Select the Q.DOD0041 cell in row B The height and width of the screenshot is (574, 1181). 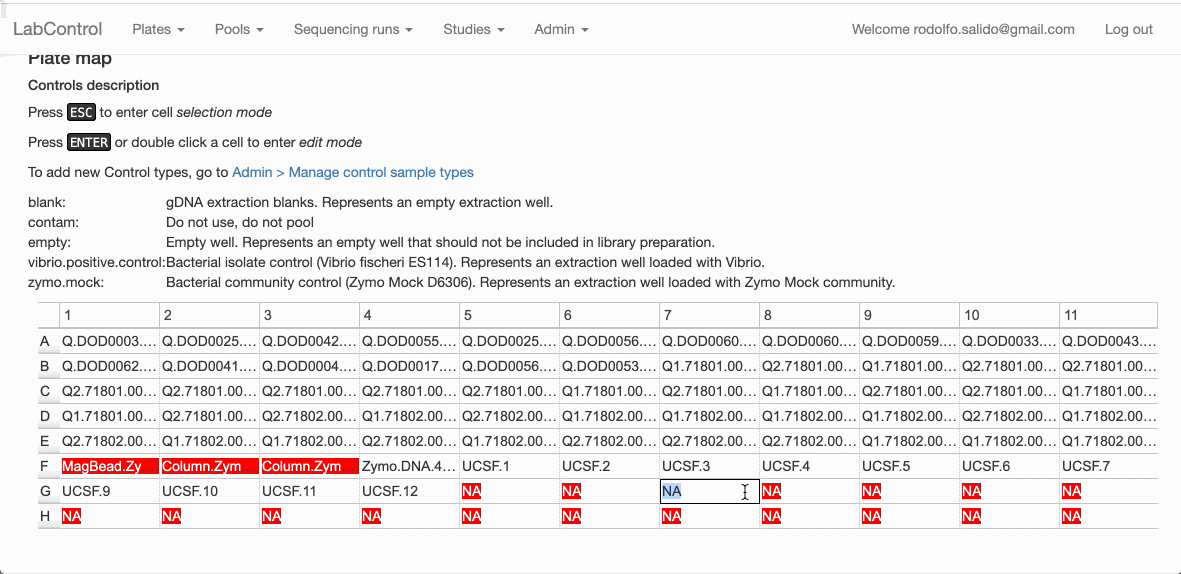(x=209, y=366)
